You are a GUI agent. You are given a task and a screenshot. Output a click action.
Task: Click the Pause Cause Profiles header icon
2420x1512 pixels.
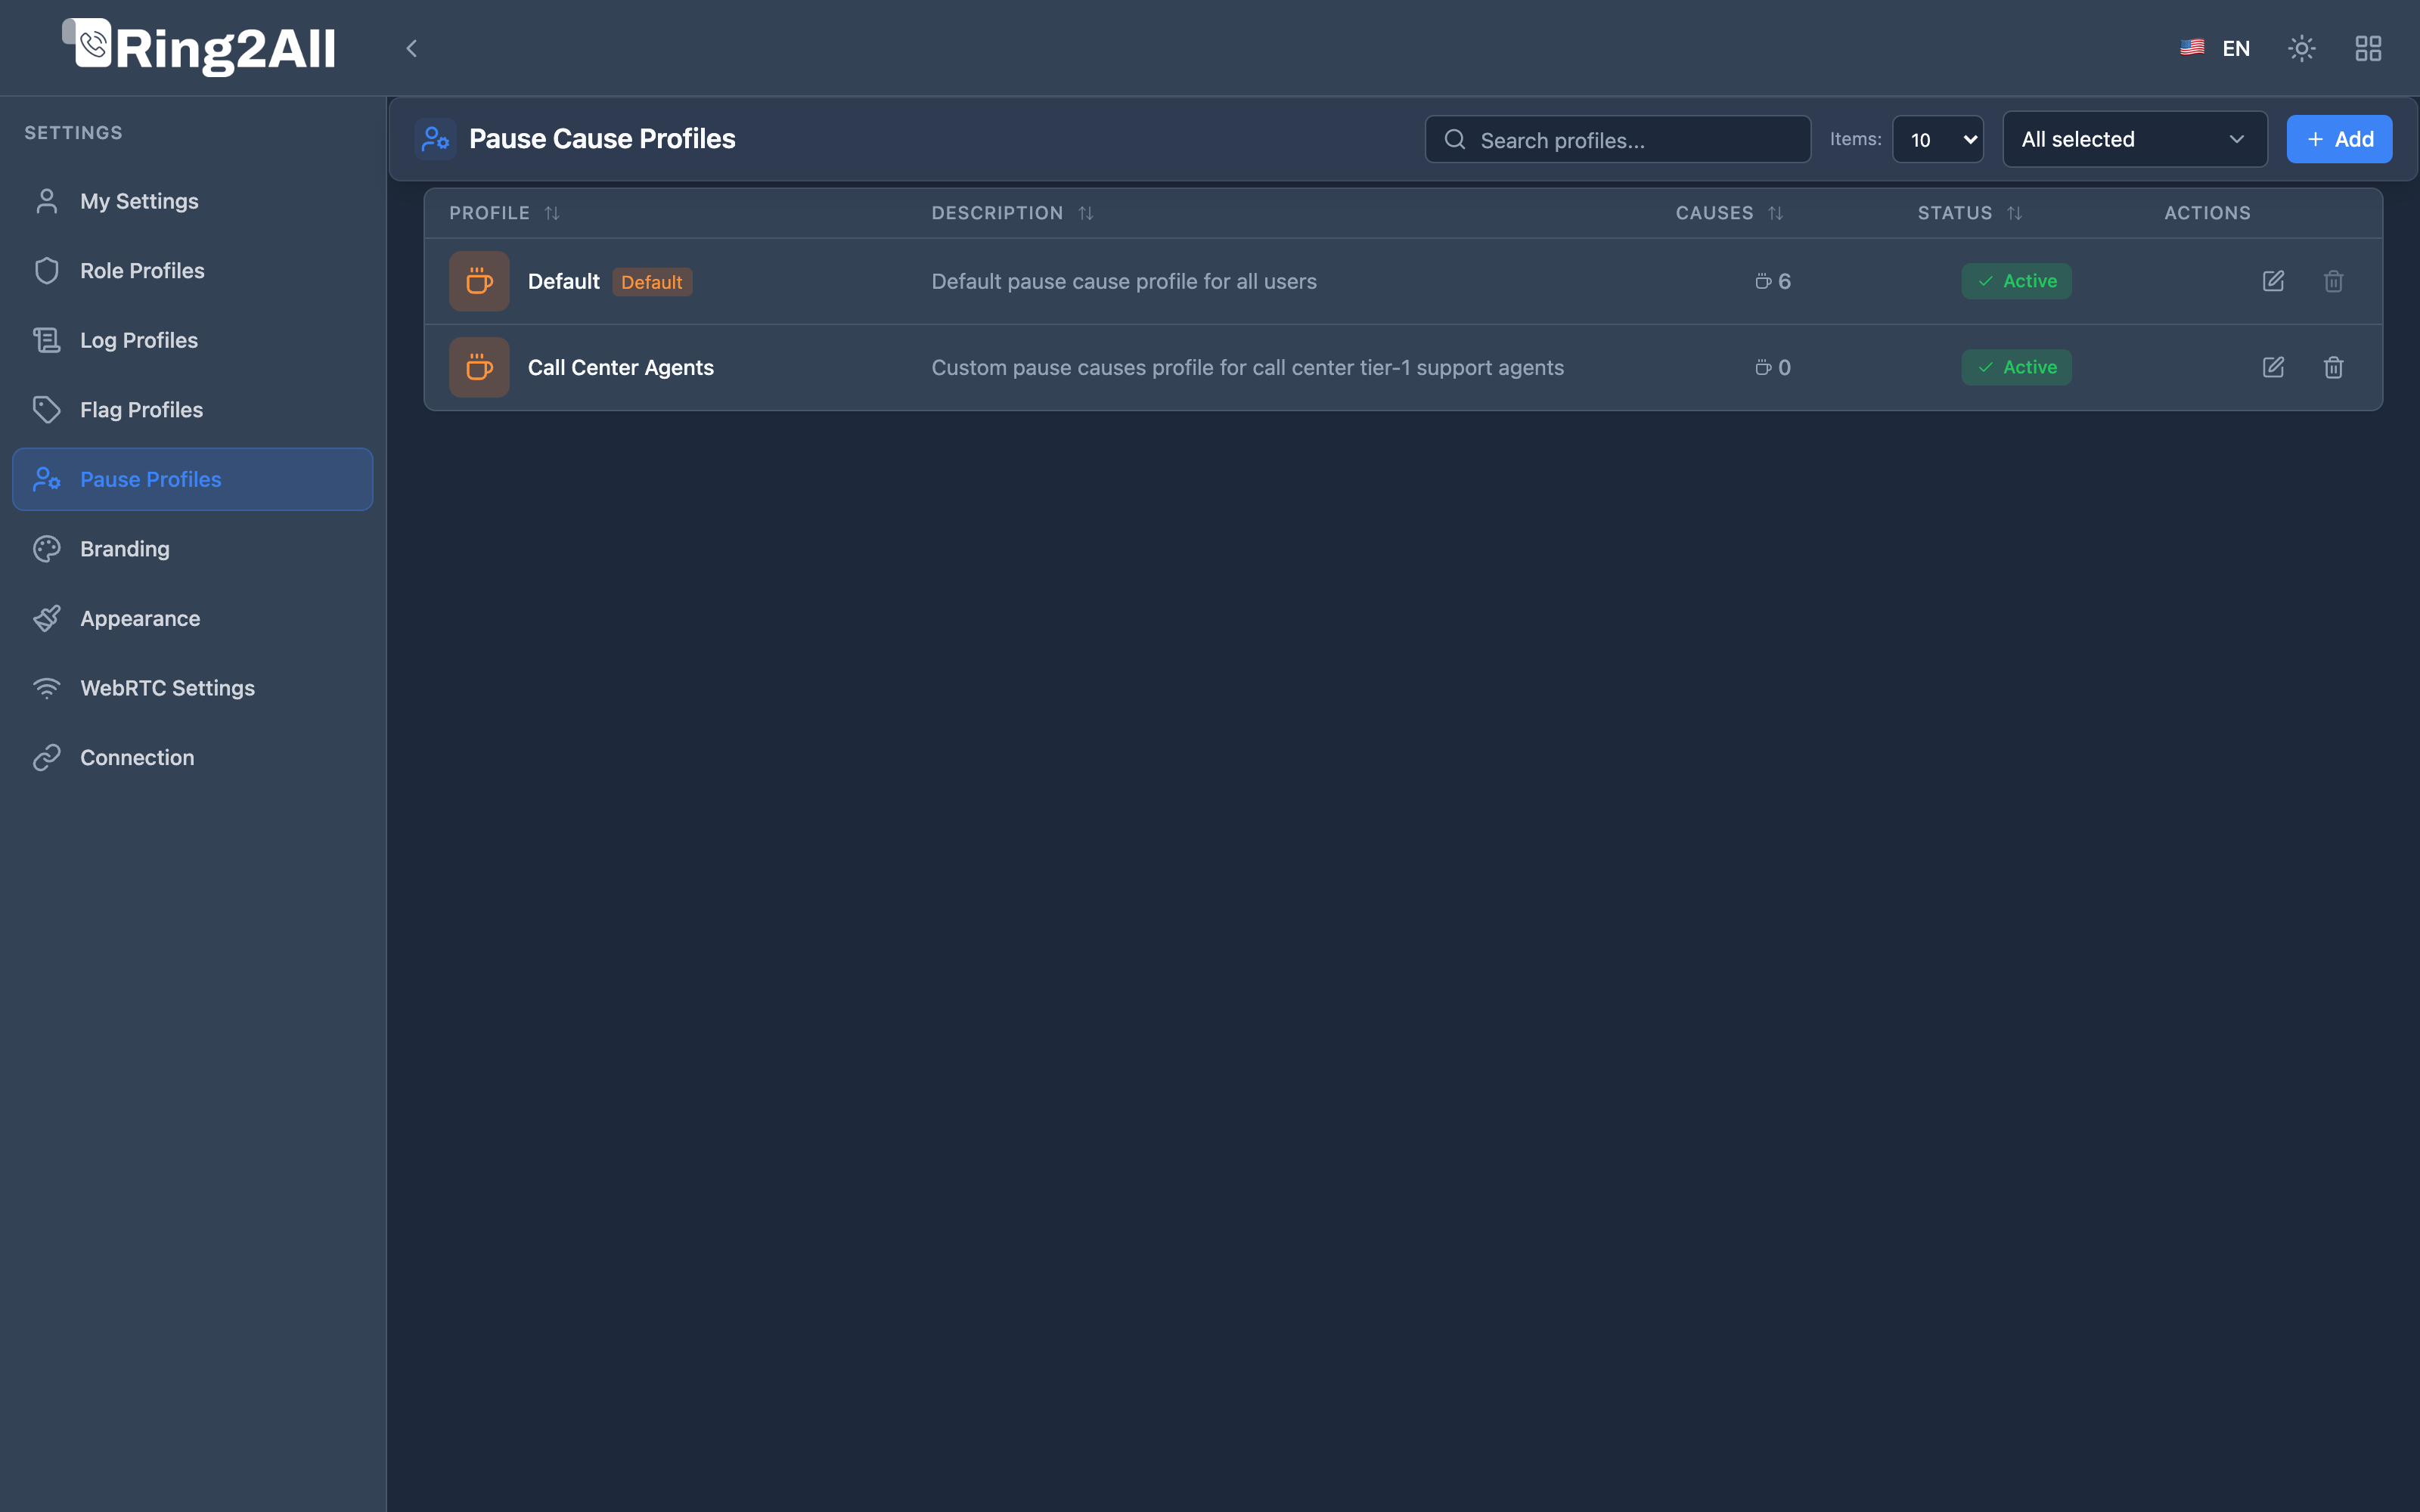point(435,139)
